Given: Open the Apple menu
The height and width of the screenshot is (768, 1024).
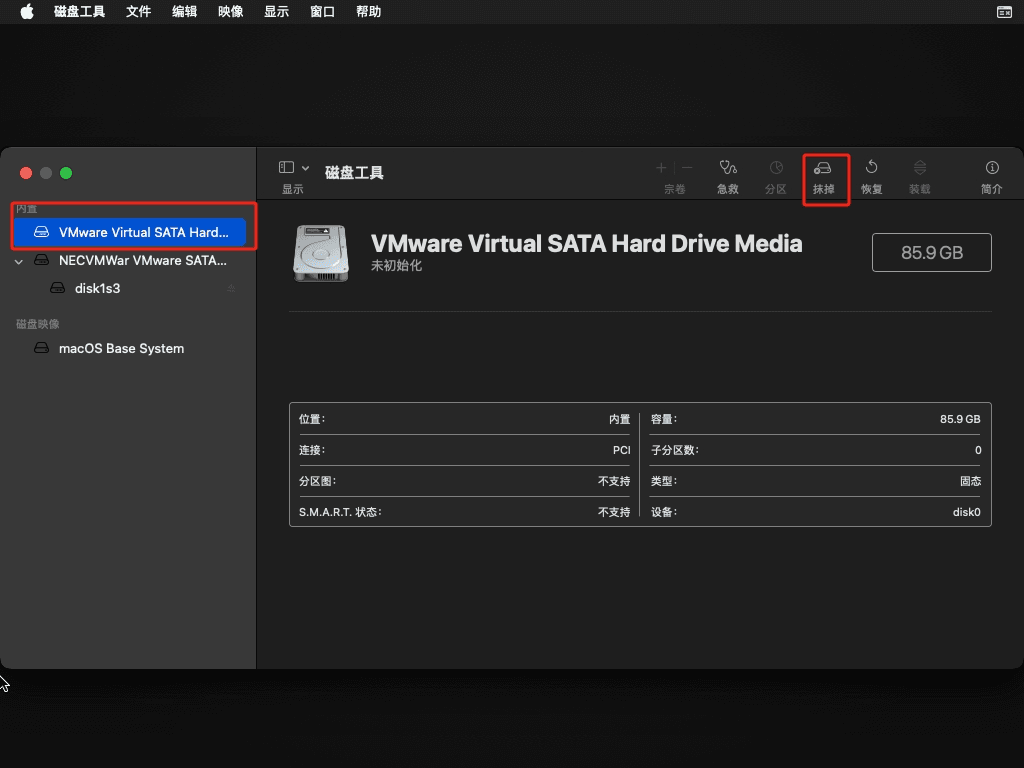Looking at the screenshot, I should pos(27,12).
